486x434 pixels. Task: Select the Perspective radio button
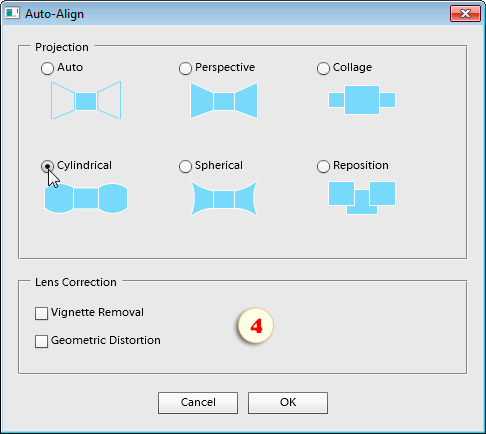185,68
